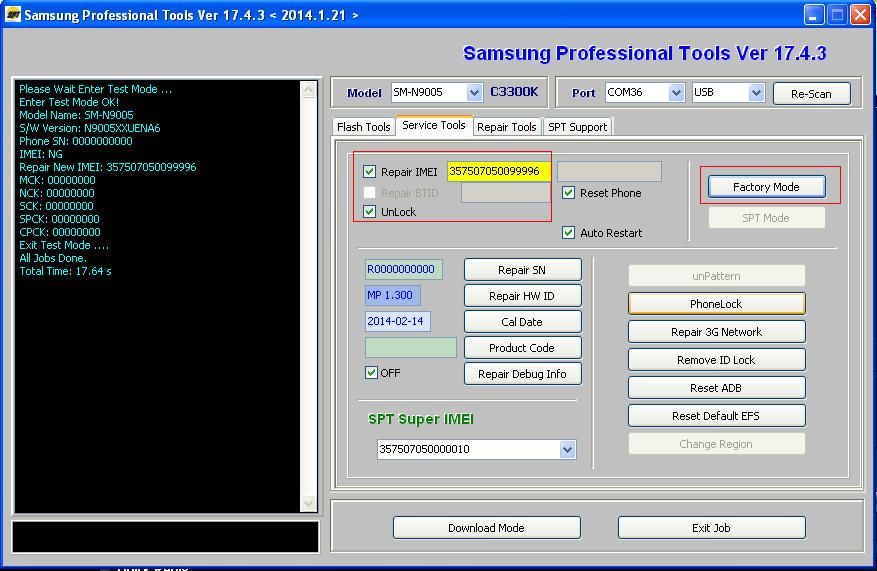Go to the SPT Support tab

[577, 127]
